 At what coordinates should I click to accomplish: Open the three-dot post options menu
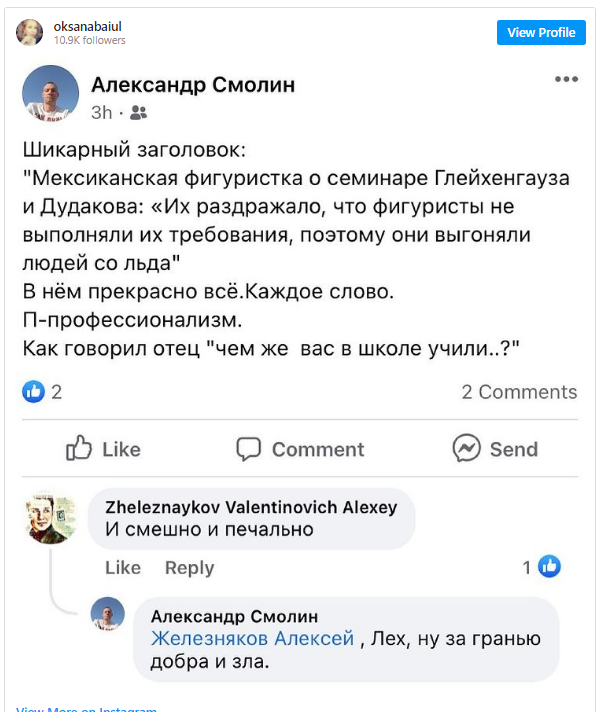point(566,80)
